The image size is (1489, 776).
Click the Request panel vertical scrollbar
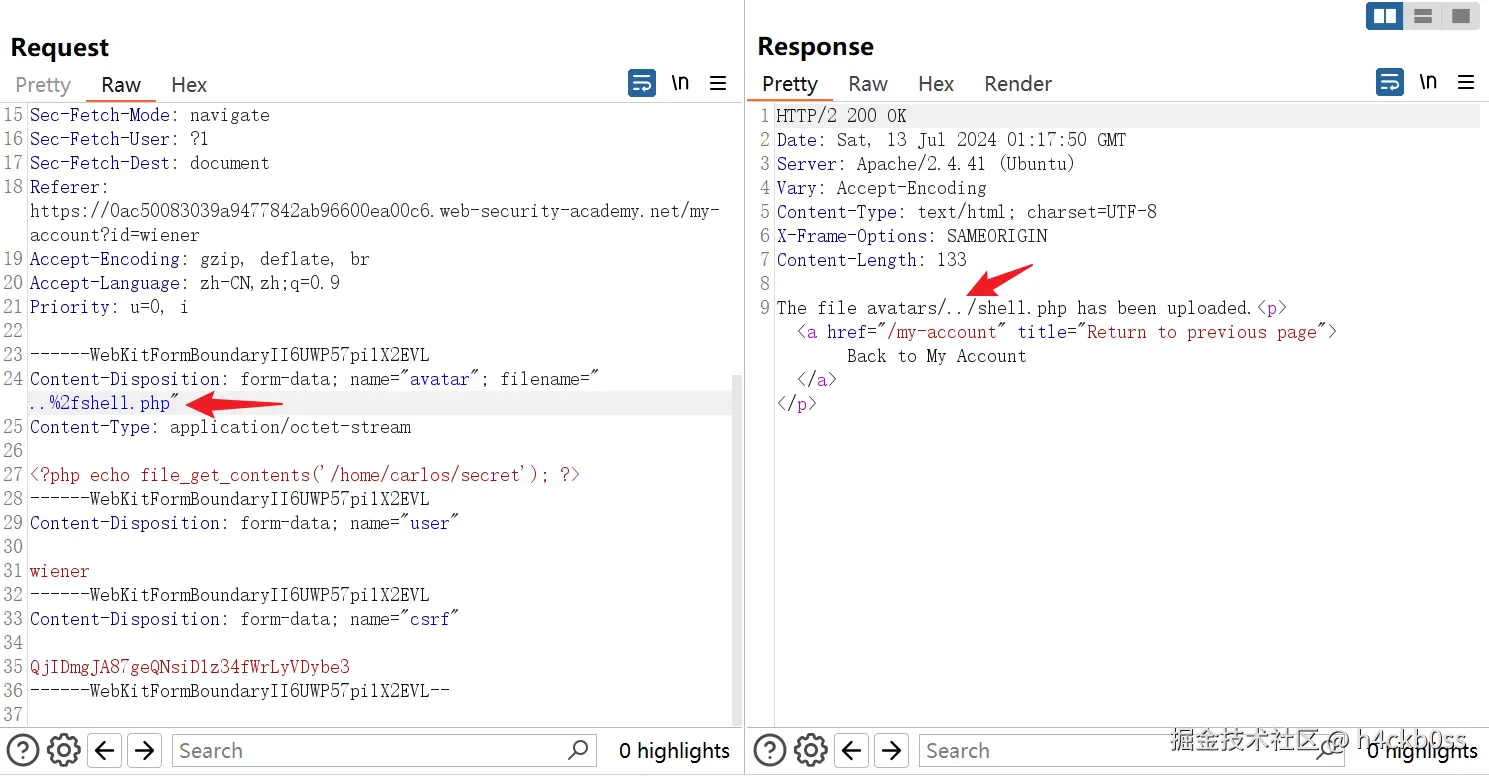click(x=737, y=550)
